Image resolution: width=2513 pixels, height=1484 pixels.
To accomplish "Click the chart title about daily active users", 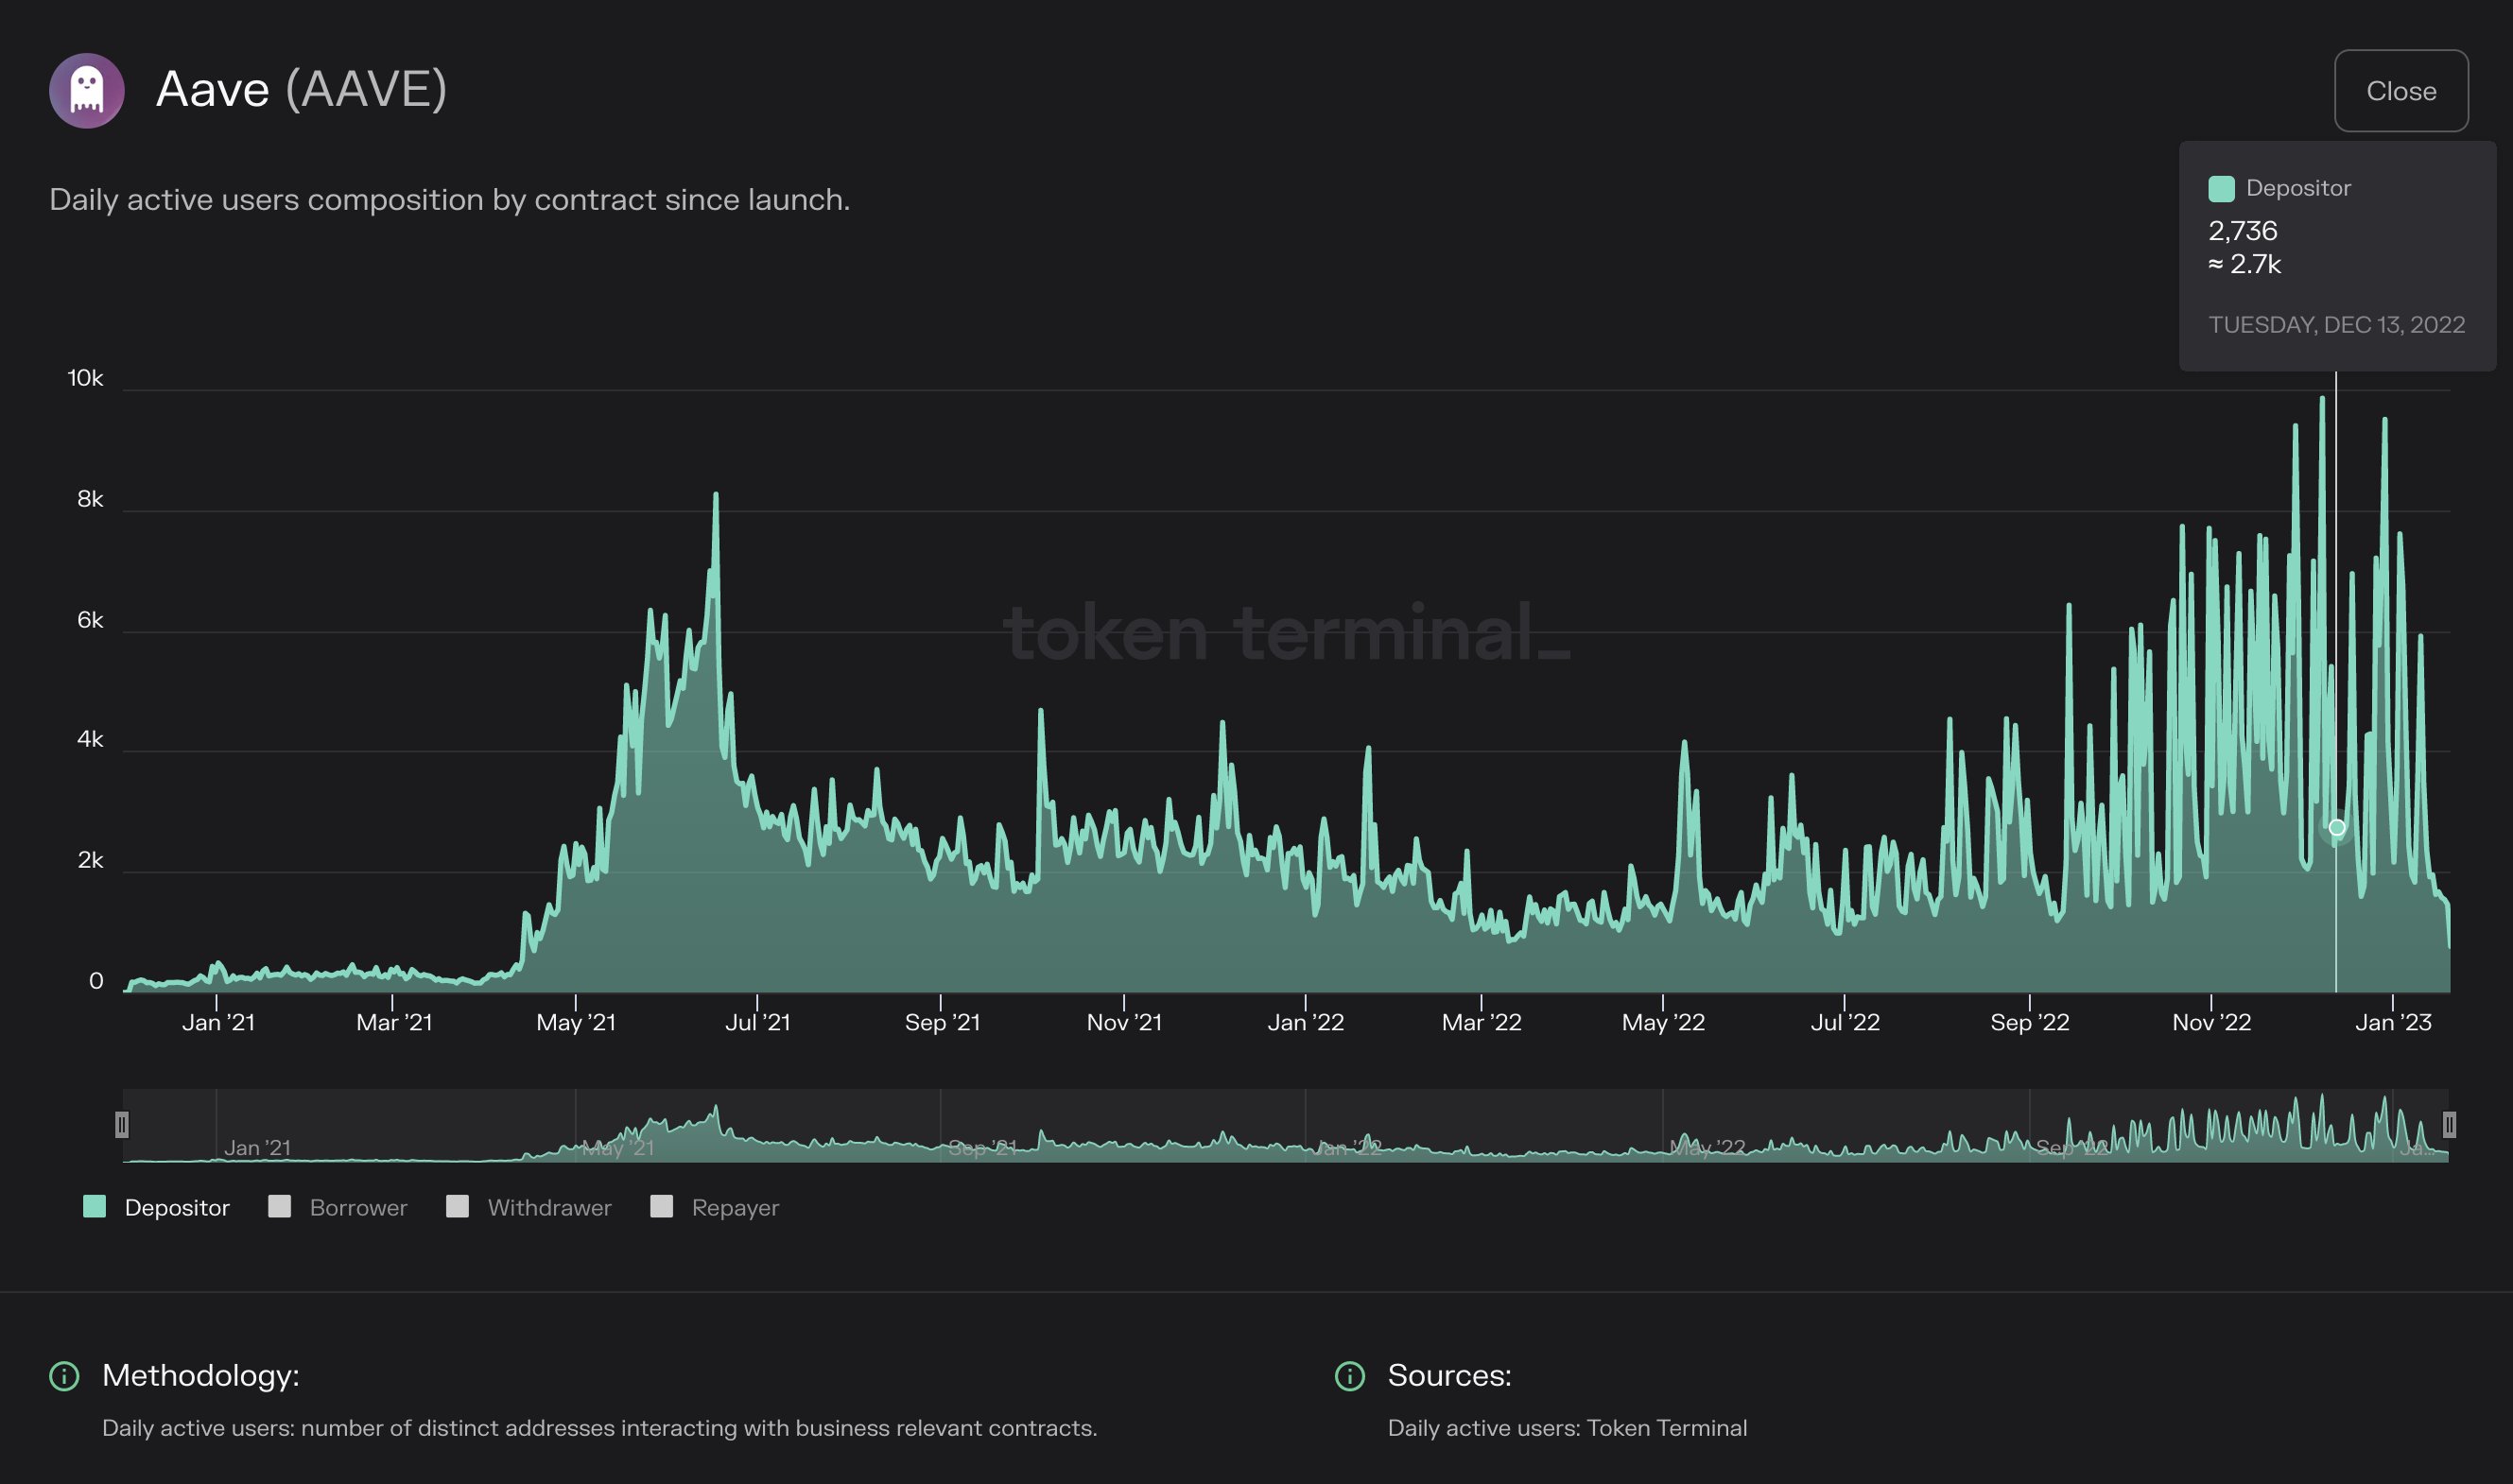I will [449, 199].
